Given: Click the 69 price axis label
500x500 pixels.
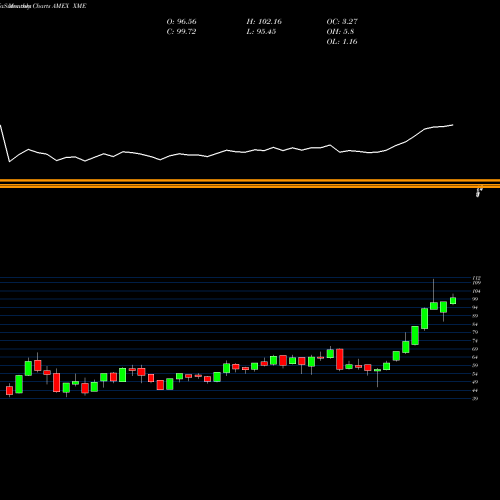Looking at the screenshot, I should coord(475,349).
